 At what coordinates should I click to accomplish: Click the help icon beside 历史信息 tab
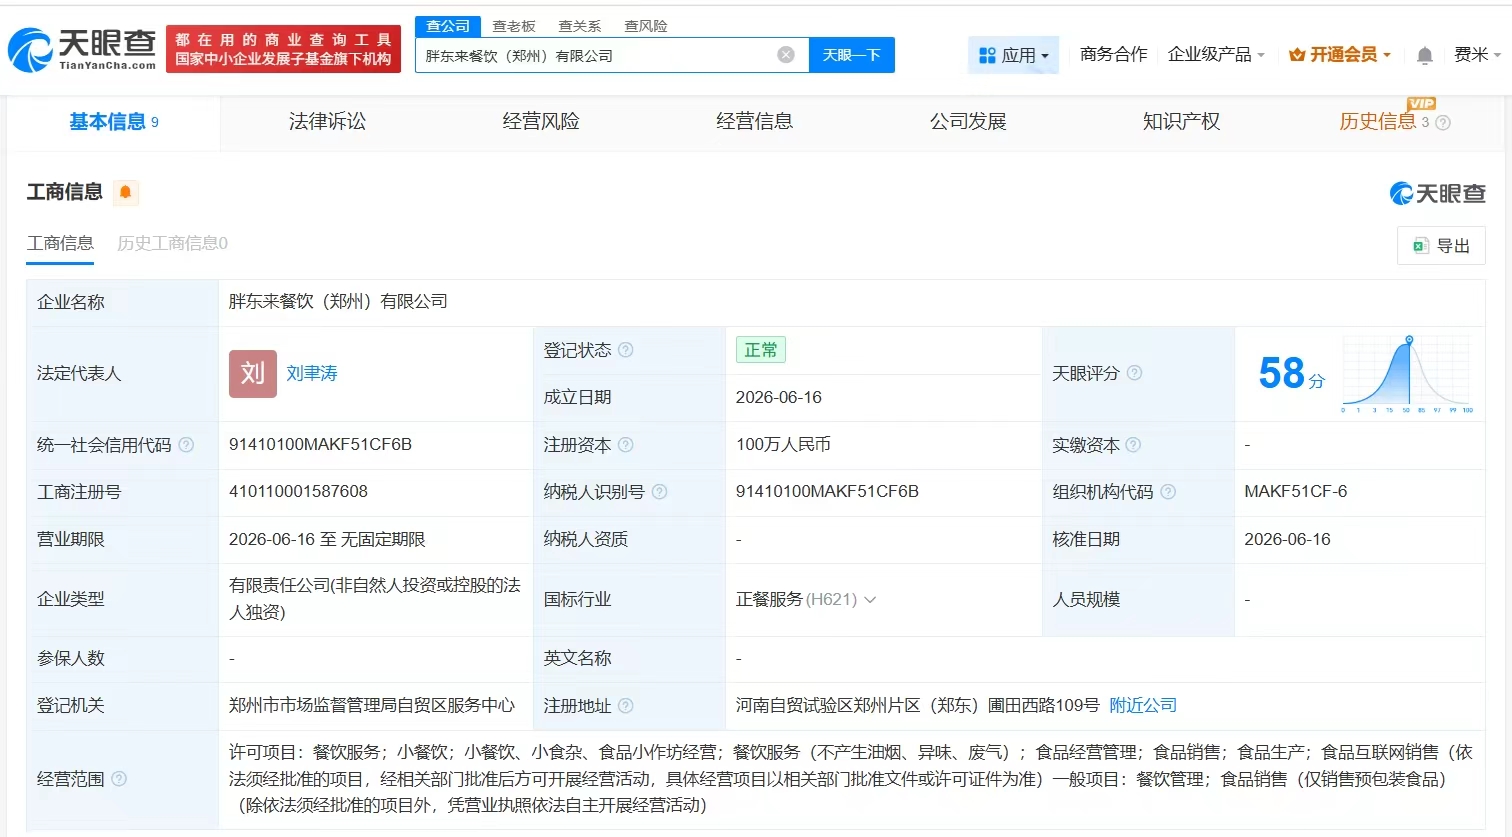click(x=1443, y=123)
